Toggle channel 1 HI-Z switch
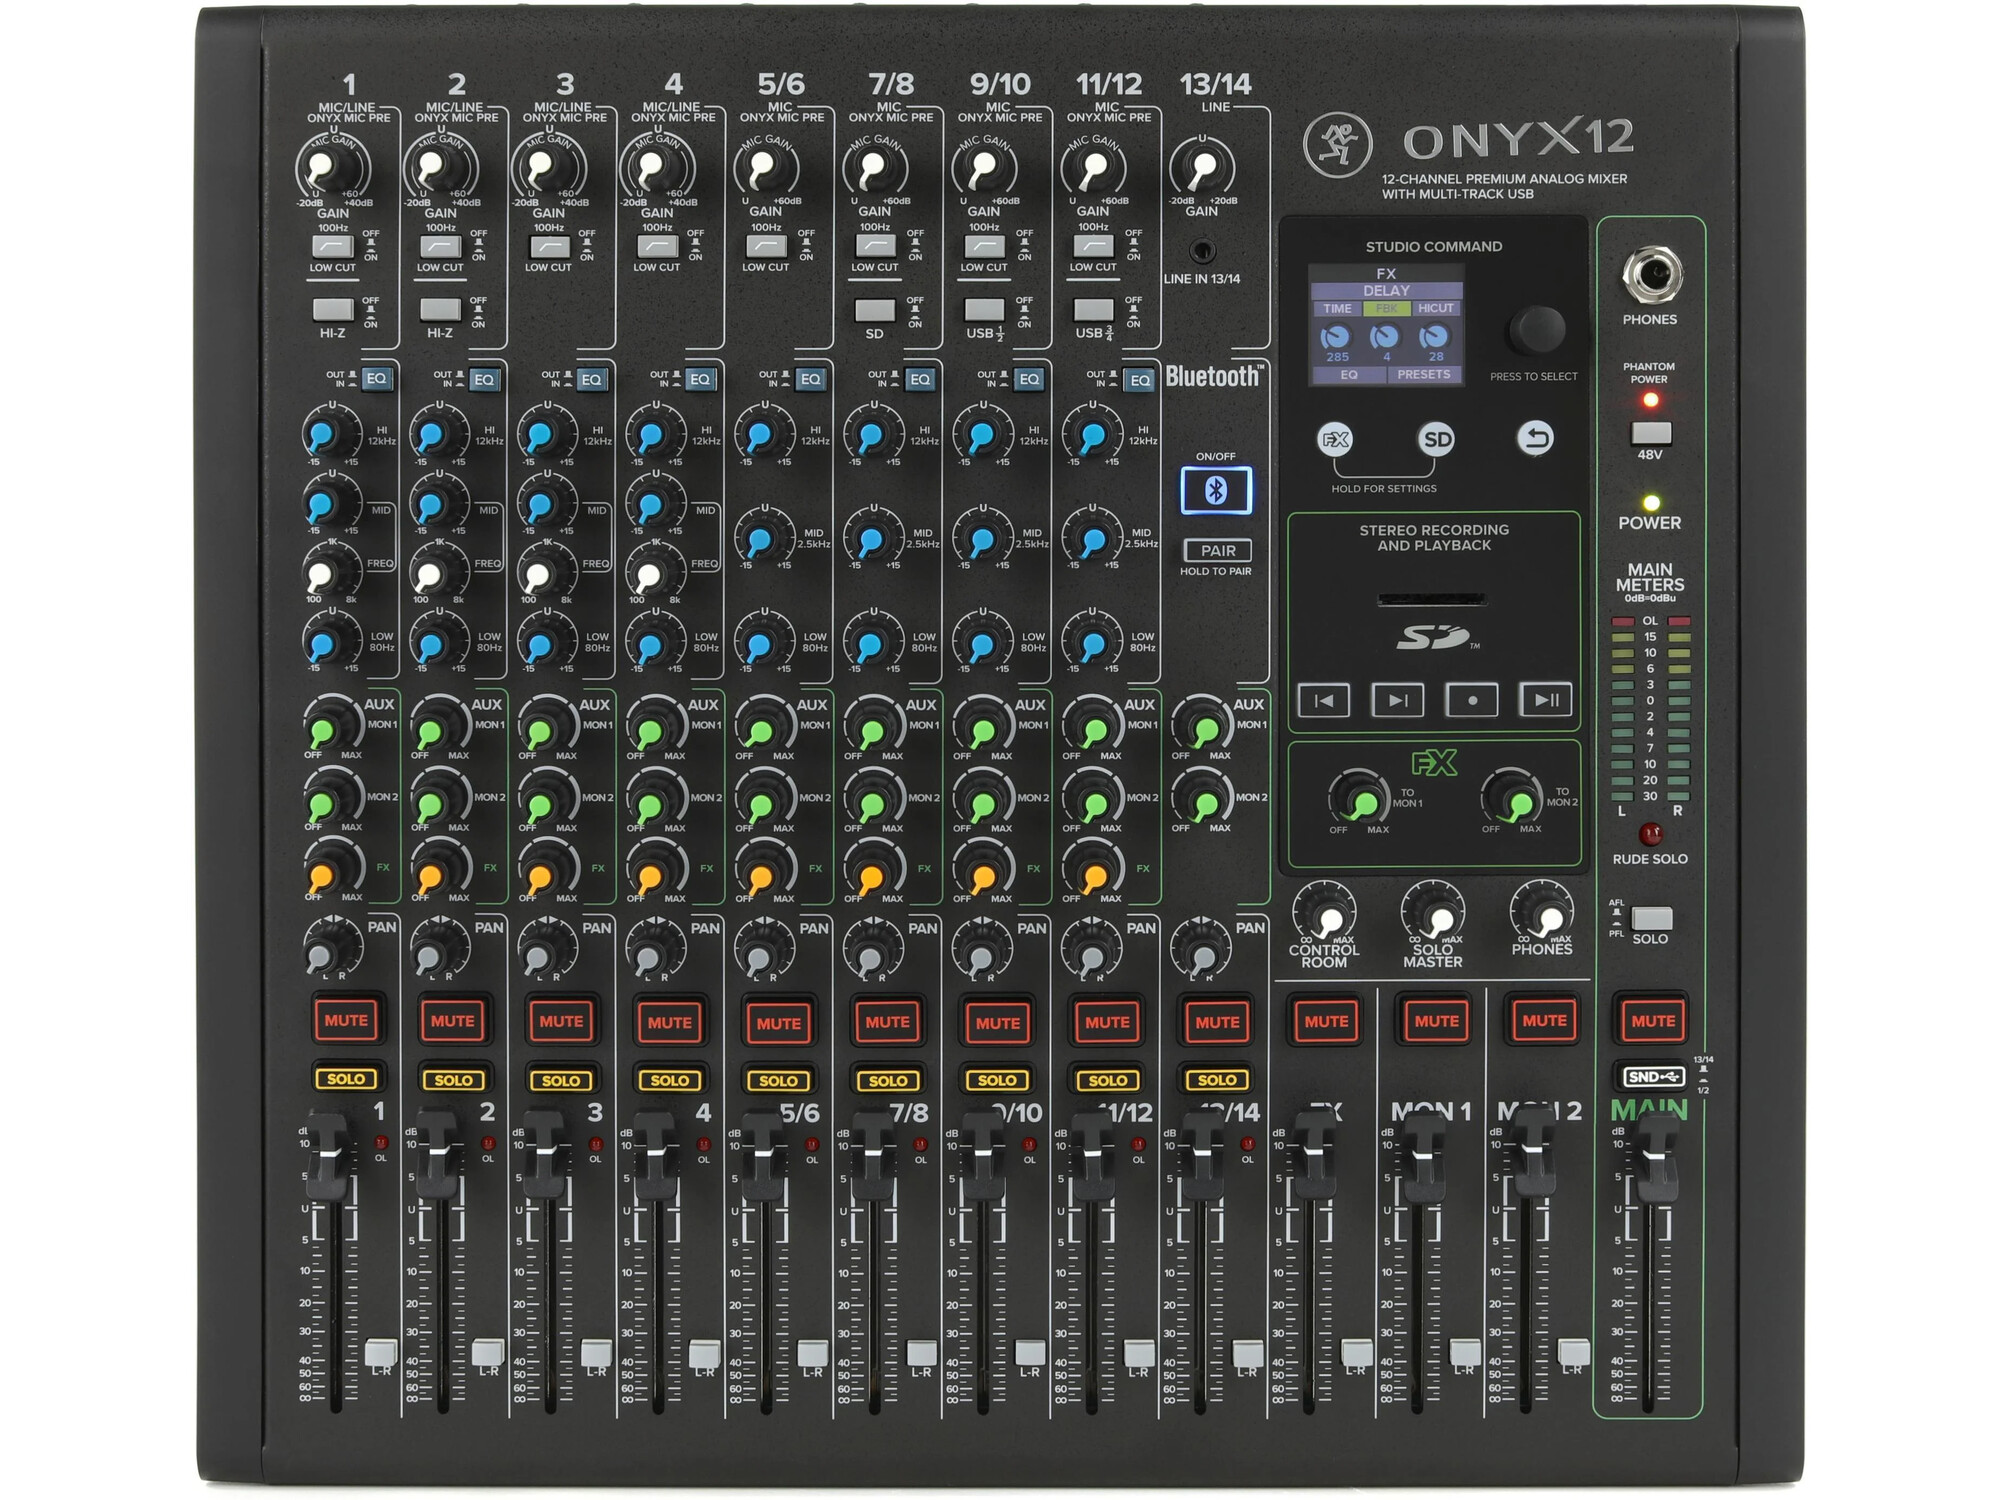Screen dimensions: 2000x1500 [x=333, y=309]
